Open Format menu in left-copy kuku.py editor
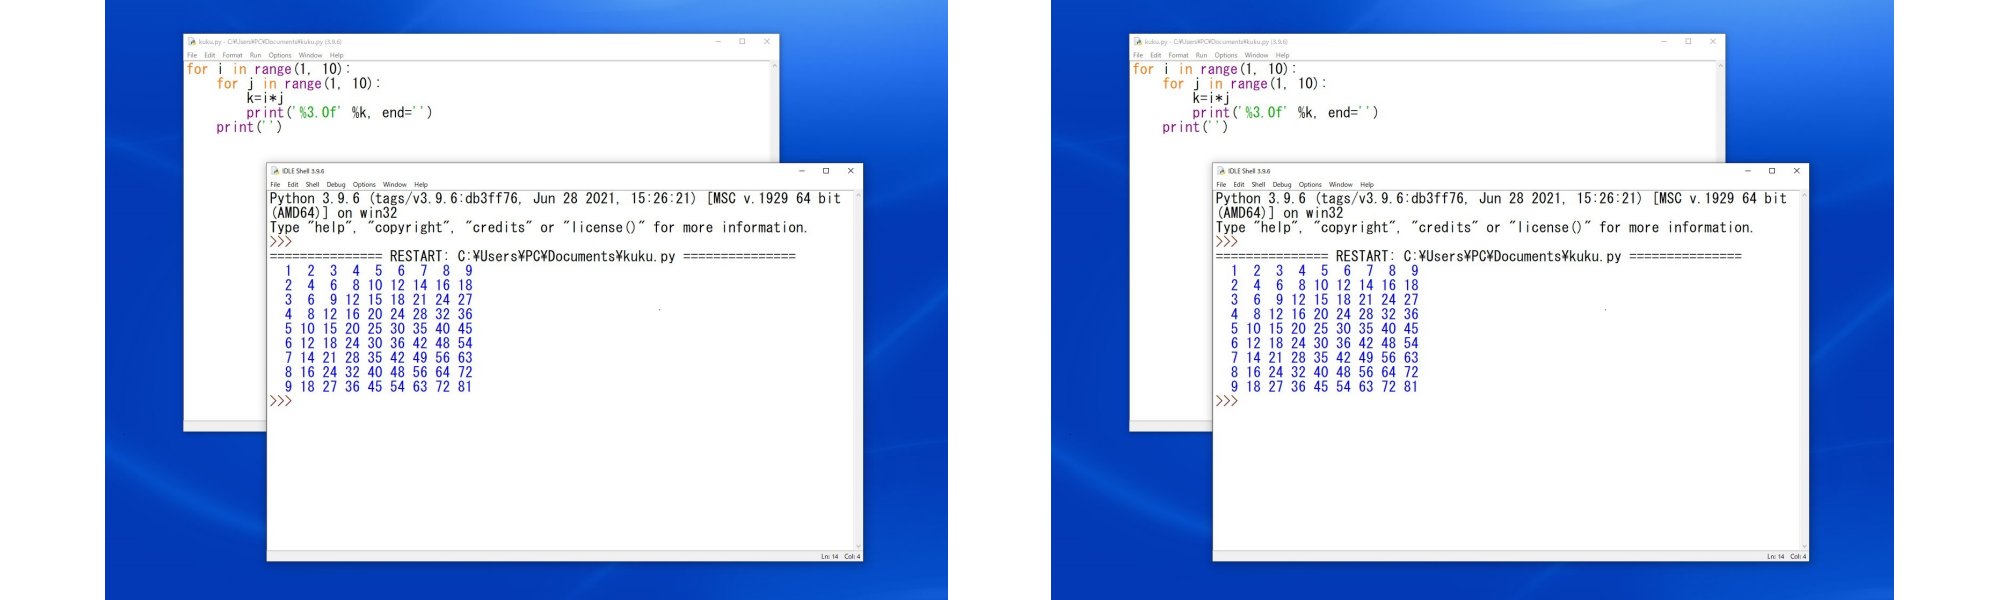 pos(233,55)
